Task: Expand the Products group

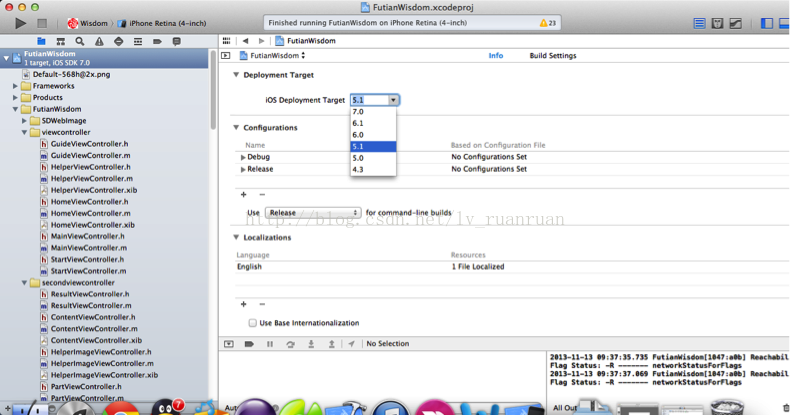Action: [15, 98]
